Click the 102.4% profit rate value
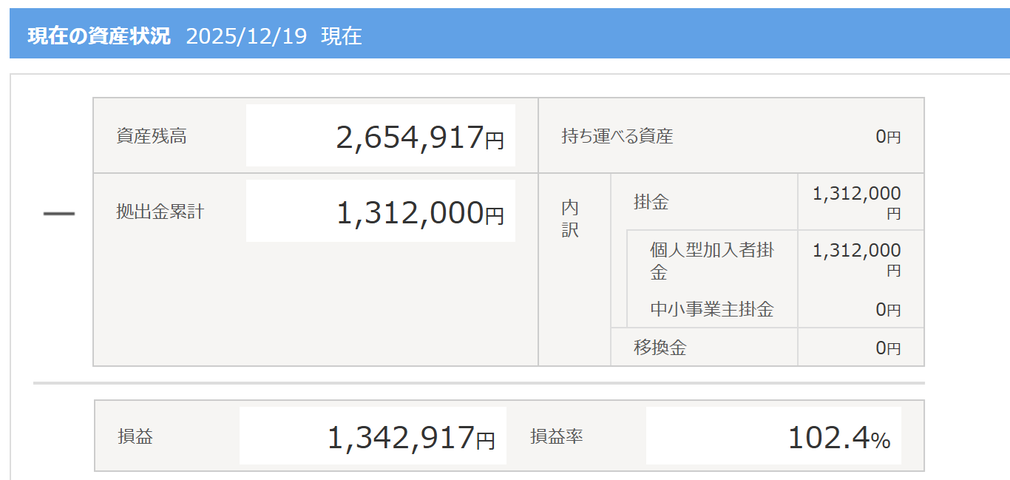Viewport: 1010px width, 480px height. coord(838,438)
